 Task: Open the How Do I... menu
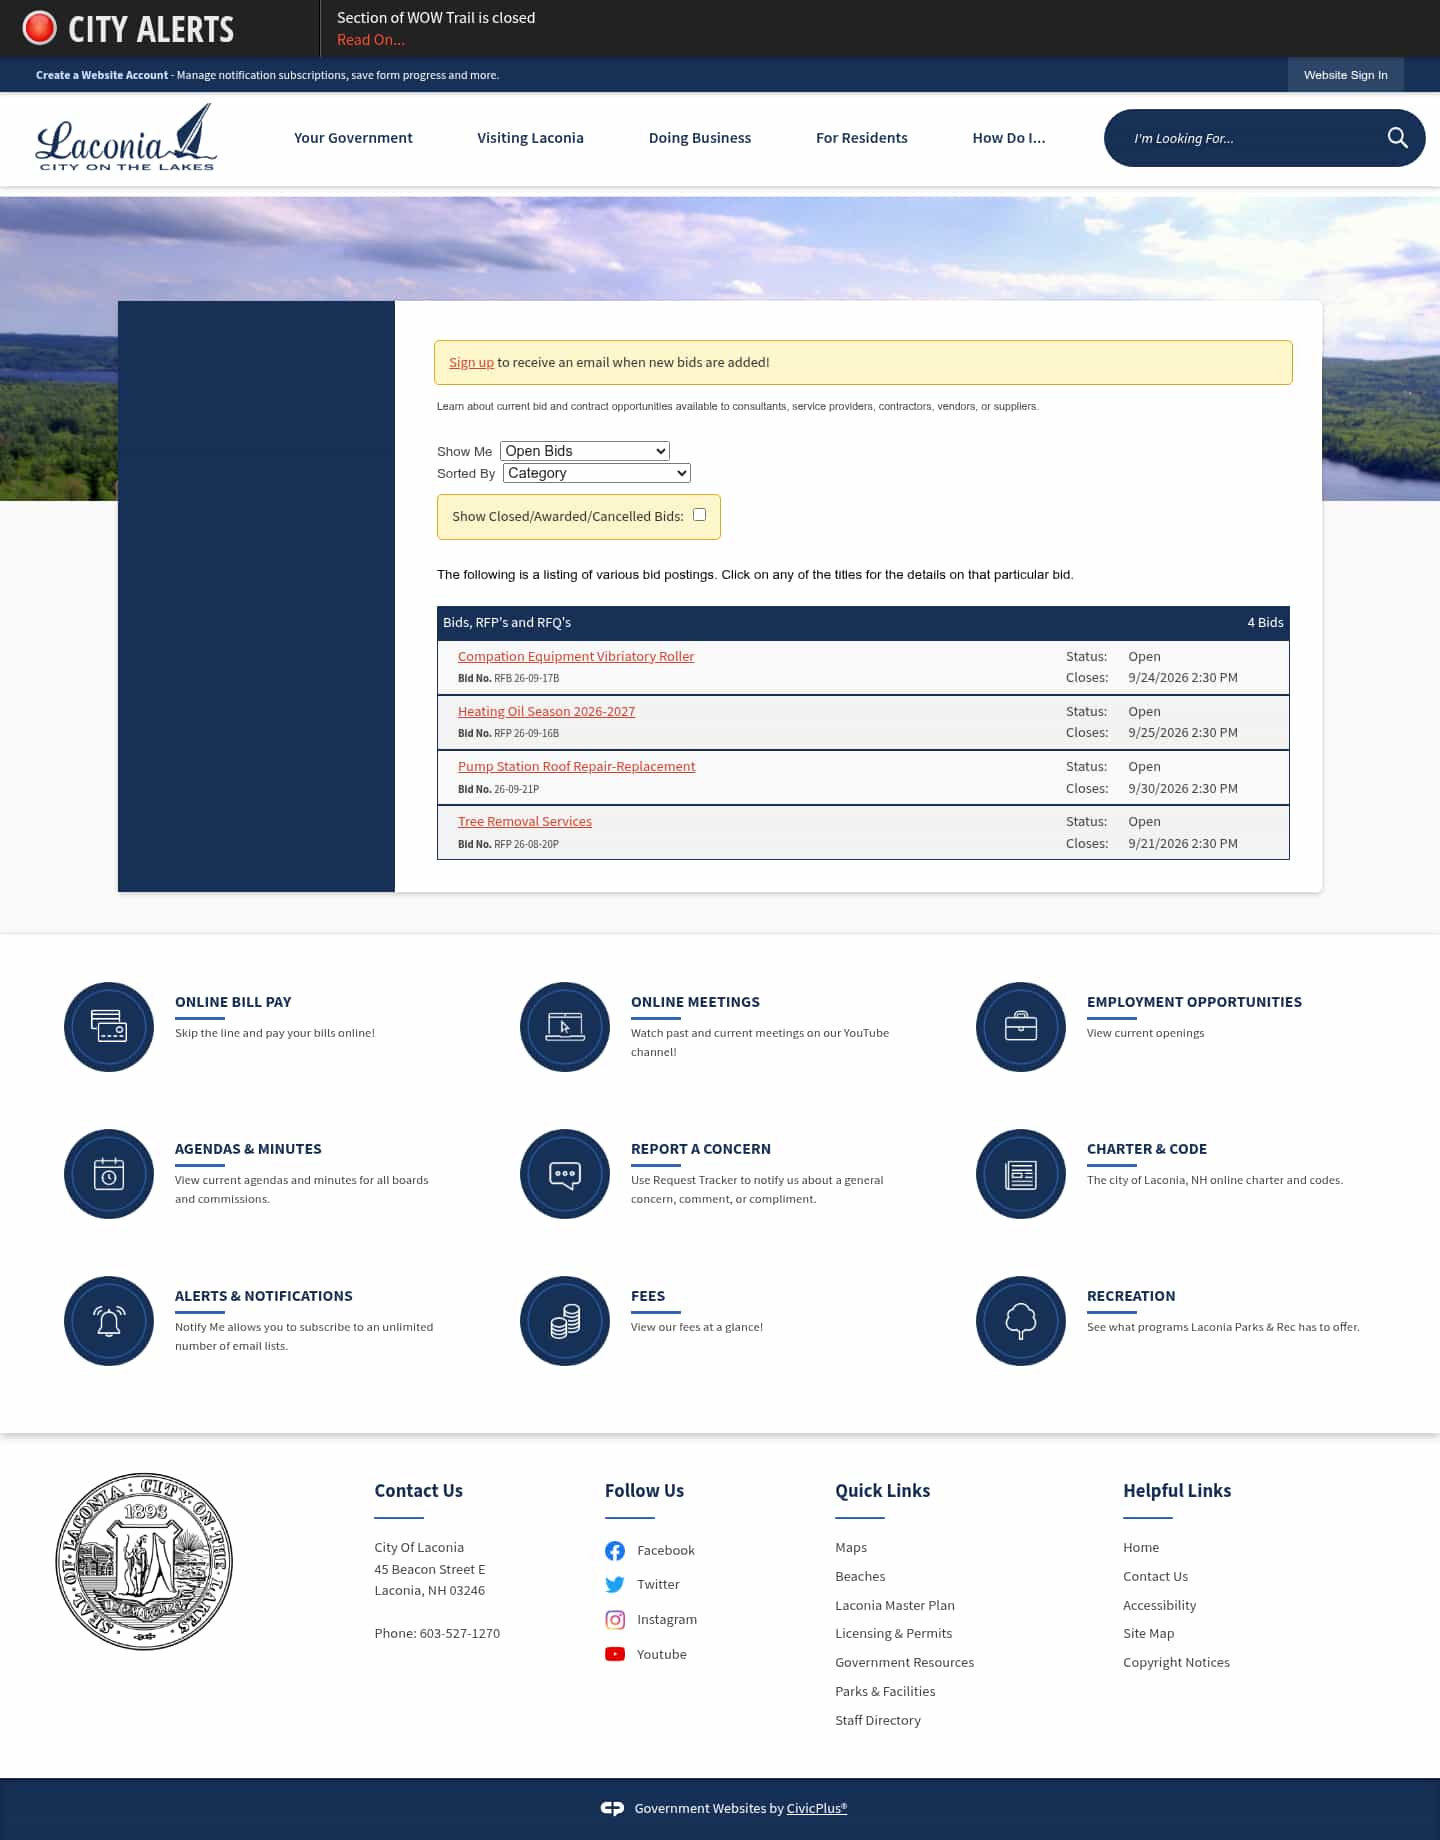(1009, 138)
